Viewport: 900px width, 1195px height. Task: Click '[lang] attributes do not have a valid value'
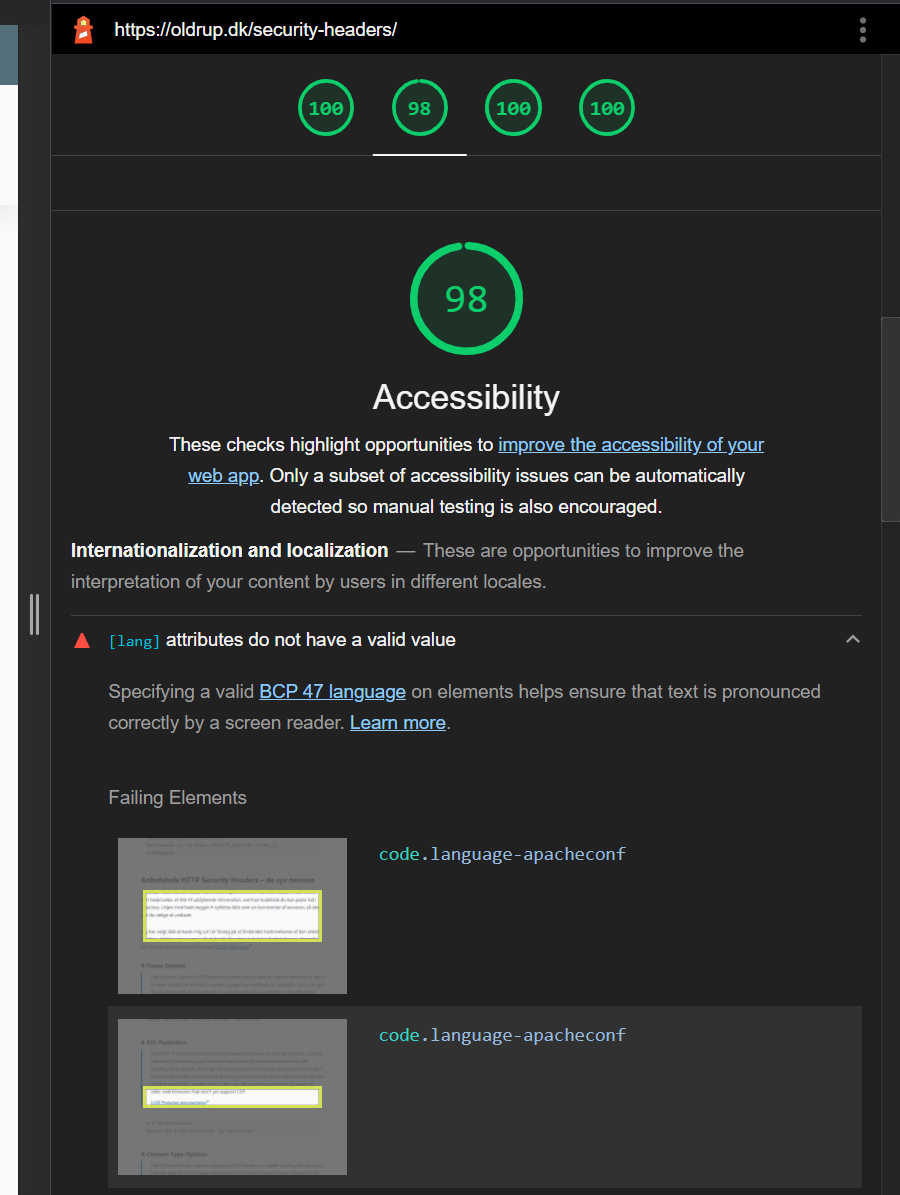coord(282,640)
